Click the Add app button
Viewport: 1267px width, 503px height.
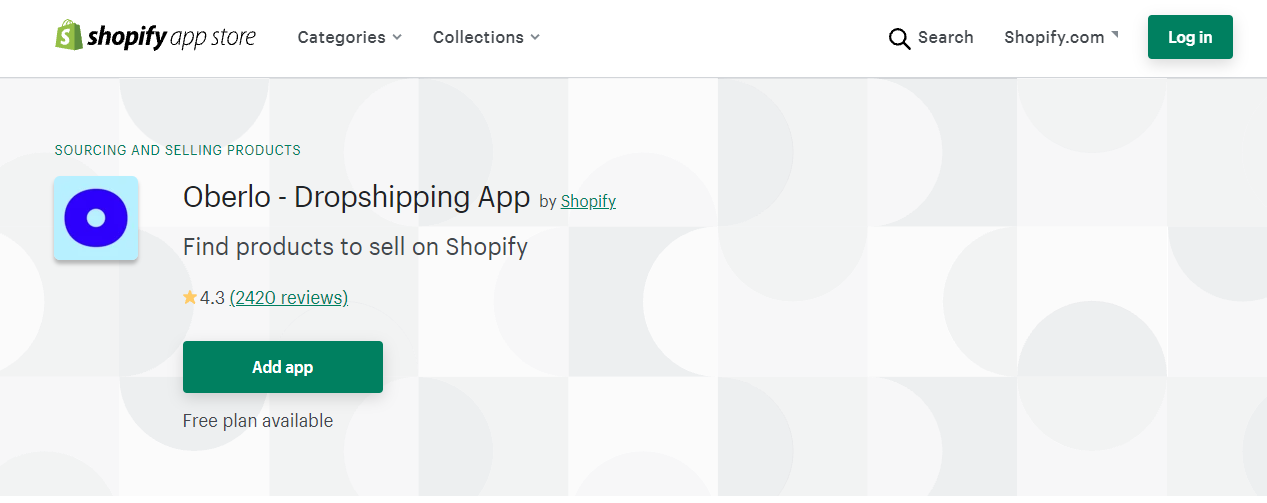(283, 367)
